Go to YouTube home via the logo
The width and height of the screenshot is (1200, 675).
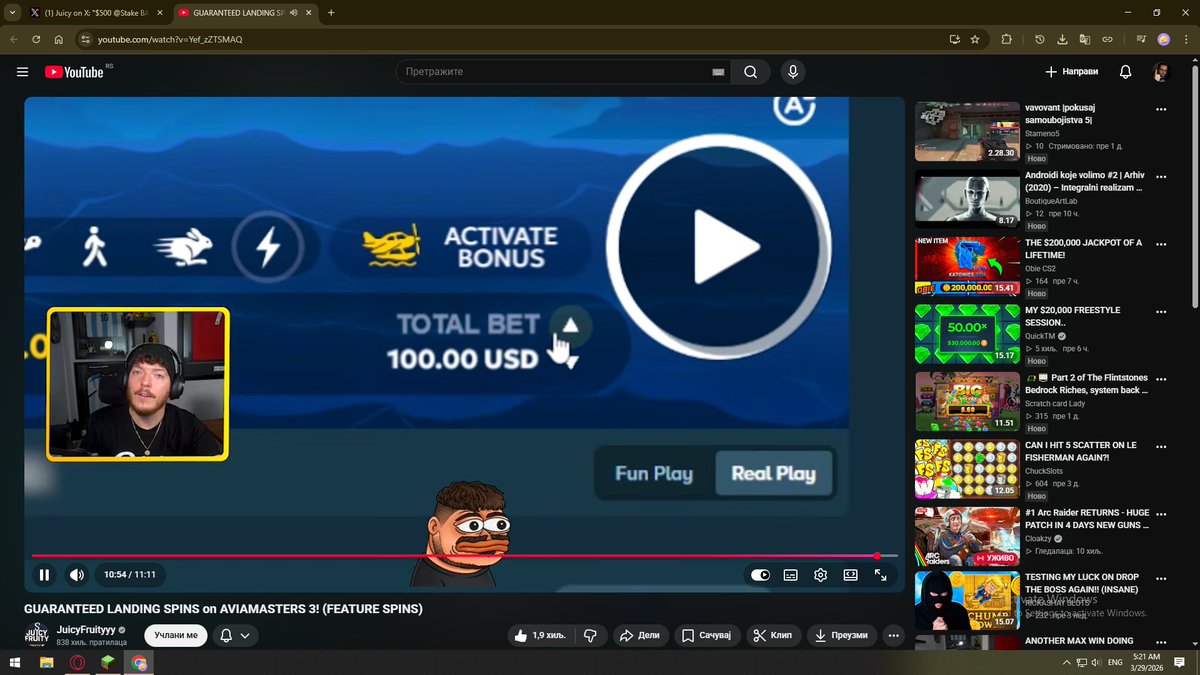click(x=74, y=72)
